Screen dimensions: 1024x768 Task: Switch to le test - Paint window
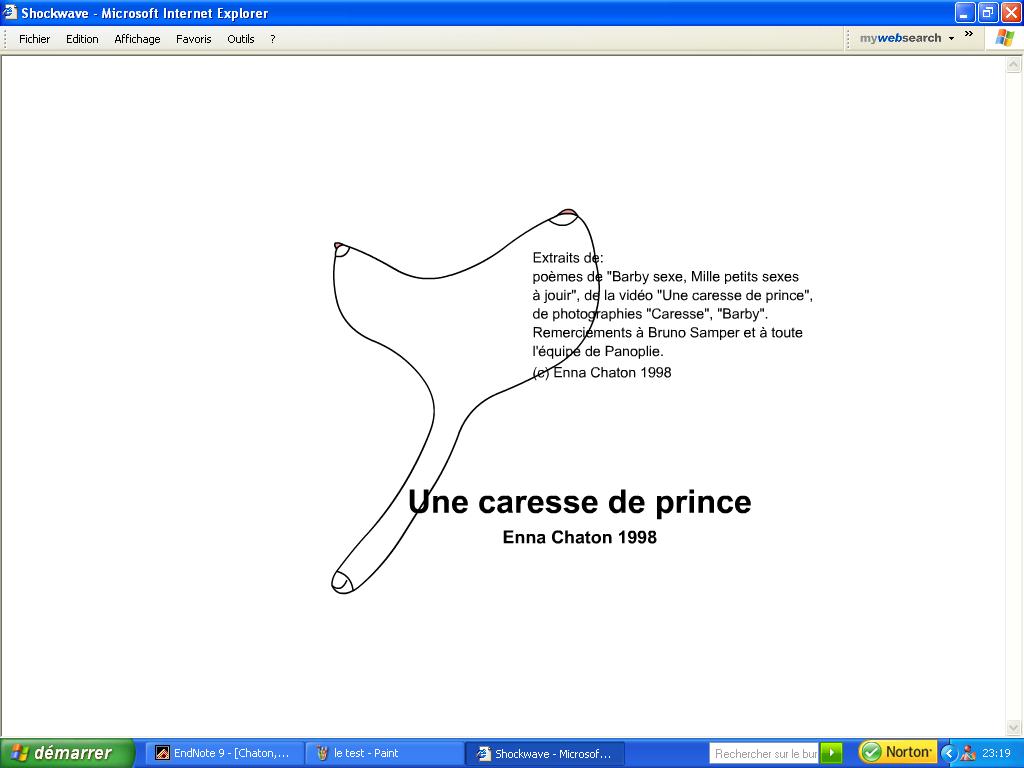(x=384, y=753)
